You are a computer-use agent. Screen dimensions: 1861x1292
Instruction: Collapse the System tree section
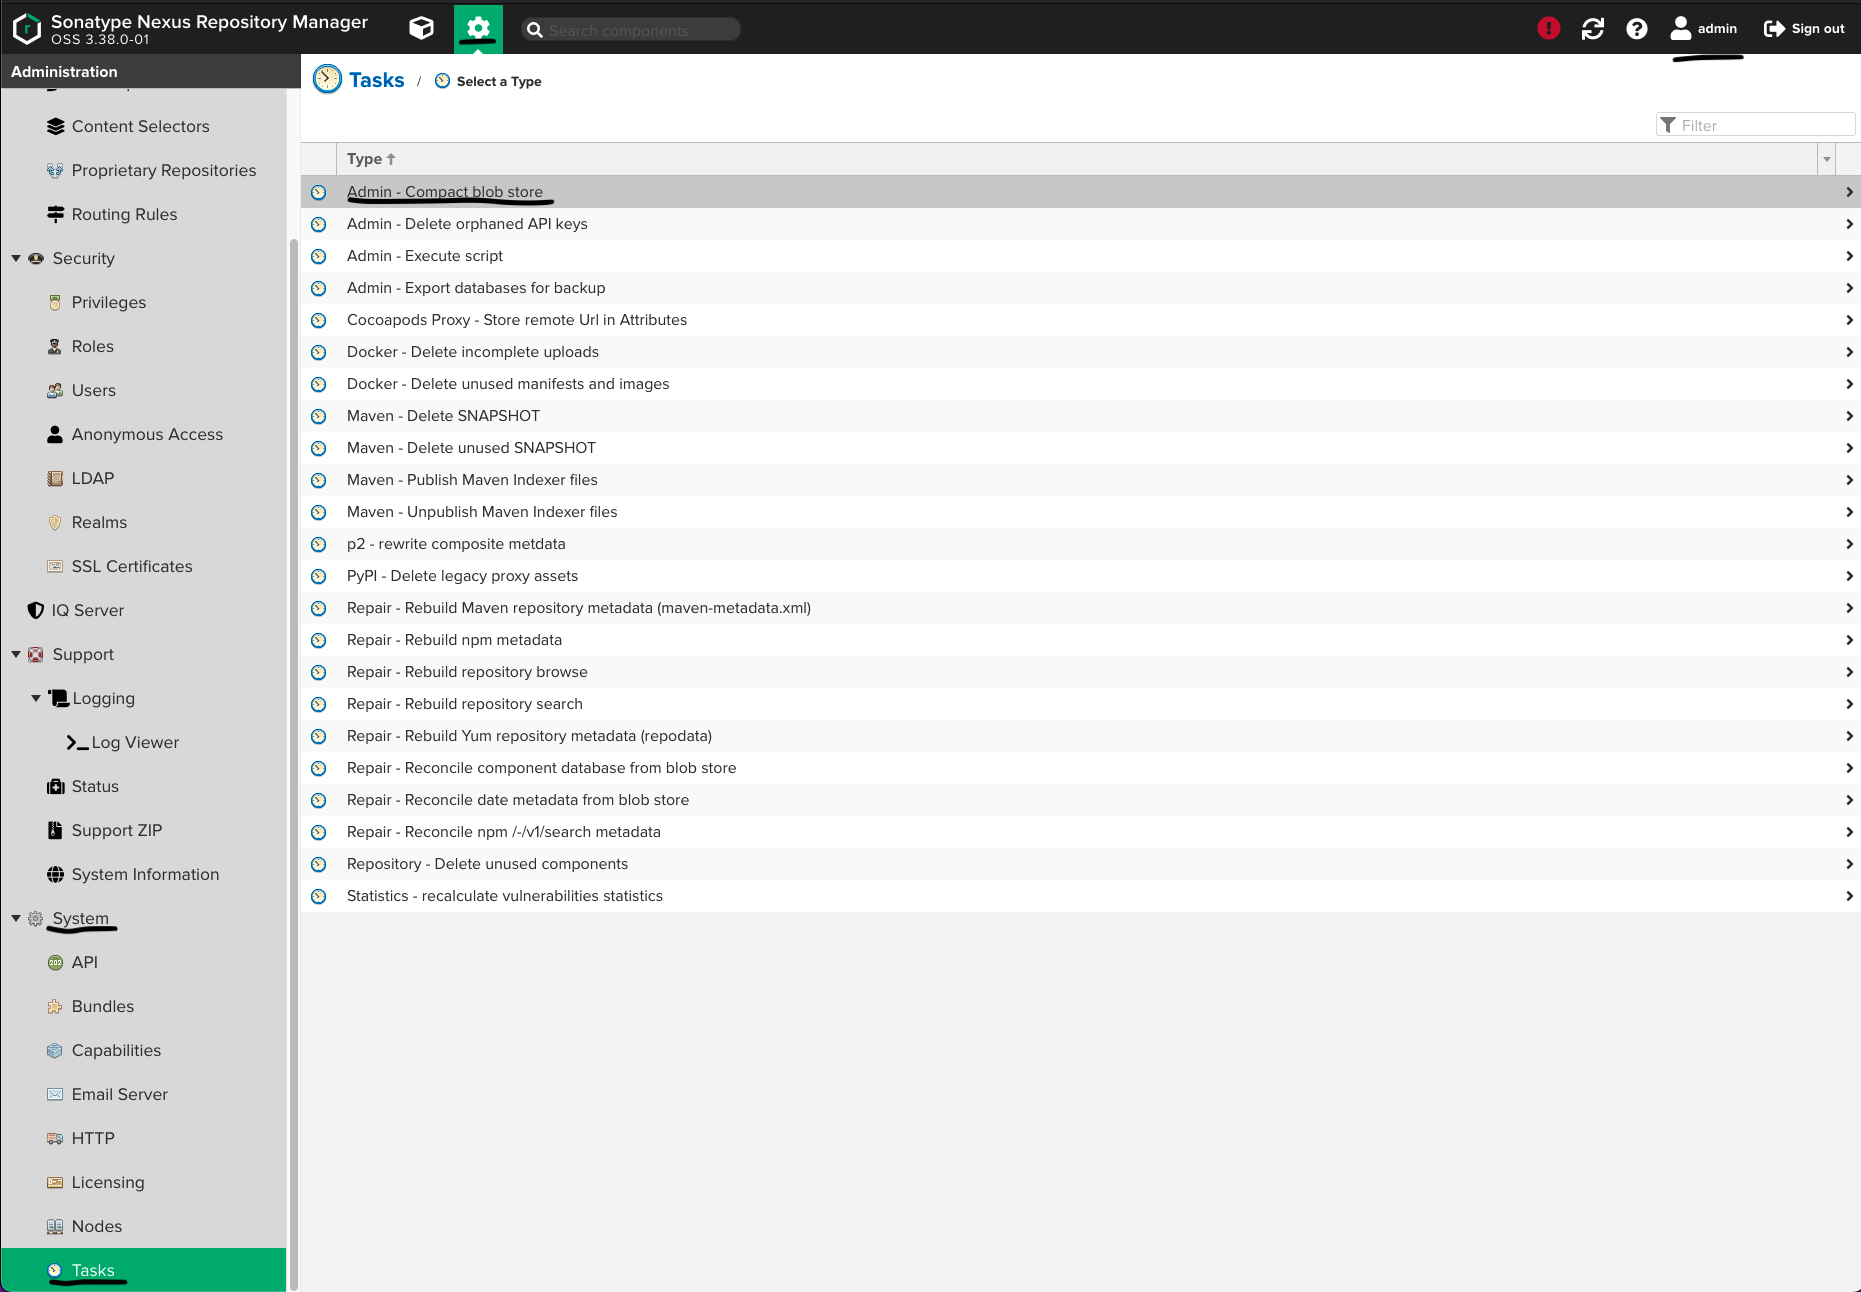(x=16, y=918)
